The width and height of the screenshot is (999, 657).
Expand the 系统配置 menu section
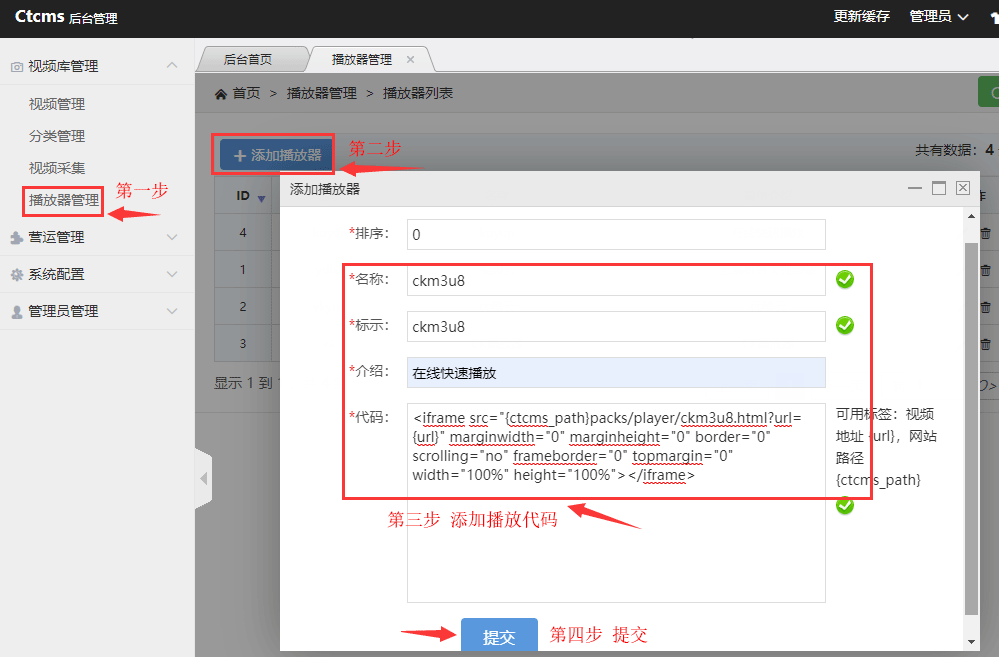coord(172,275)
